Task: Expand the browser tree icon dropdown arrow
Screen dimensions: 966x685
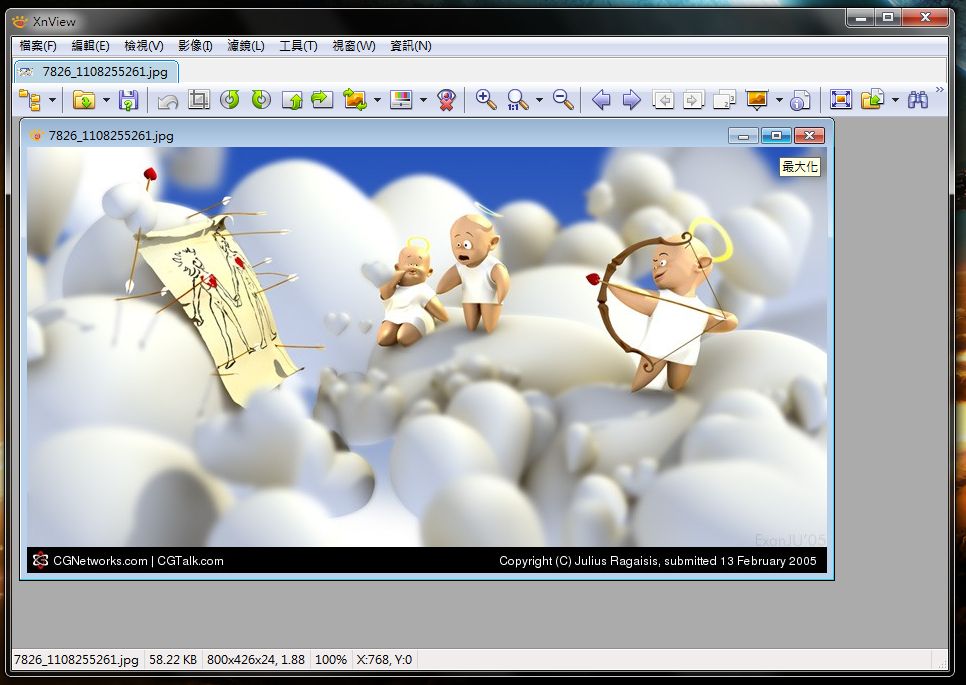Action: (52, 100)
